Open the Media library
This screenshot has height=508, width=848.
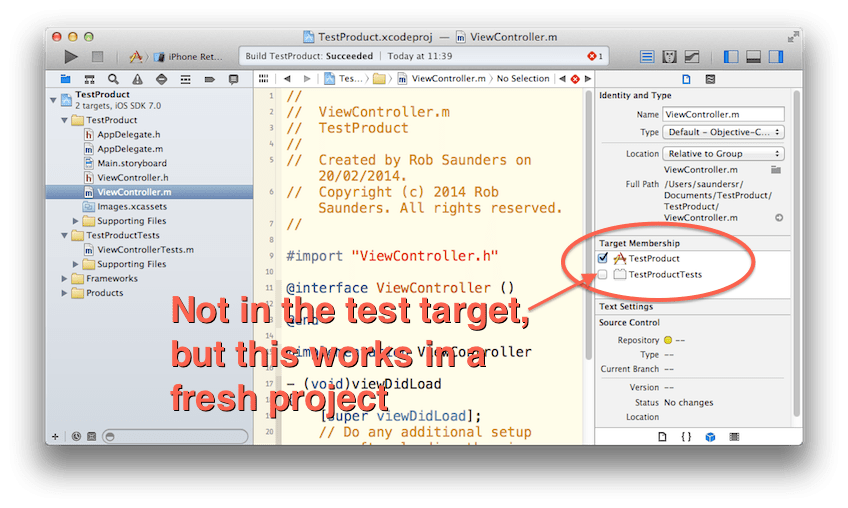(x=734, y=437)
